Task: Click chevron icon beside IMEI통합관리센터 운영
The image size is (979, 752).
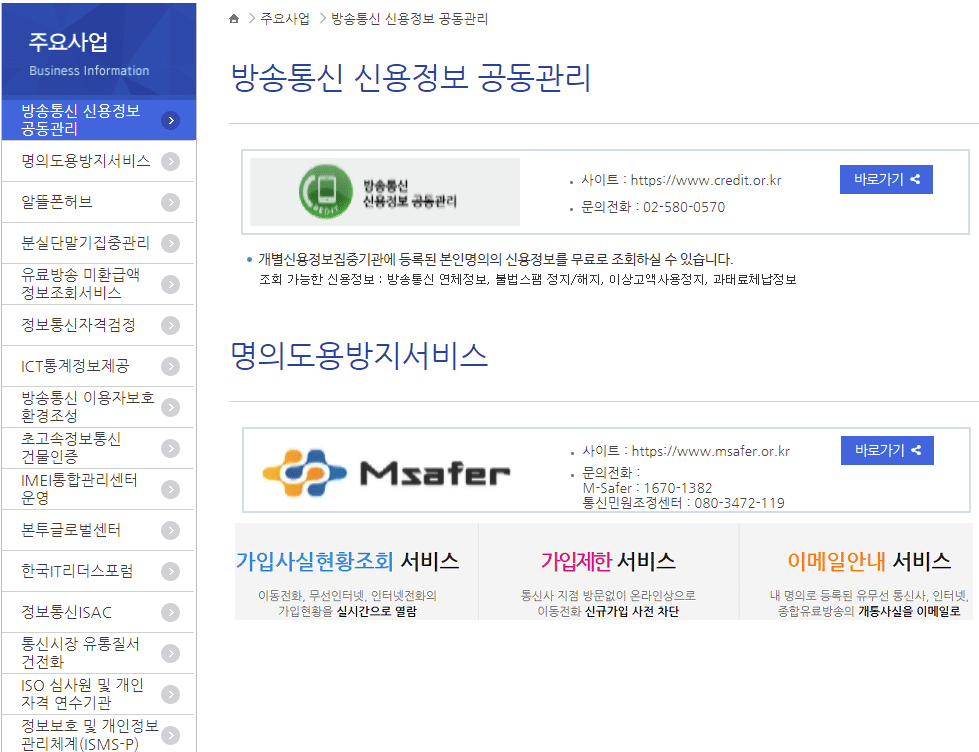Action: coord(170,490)
